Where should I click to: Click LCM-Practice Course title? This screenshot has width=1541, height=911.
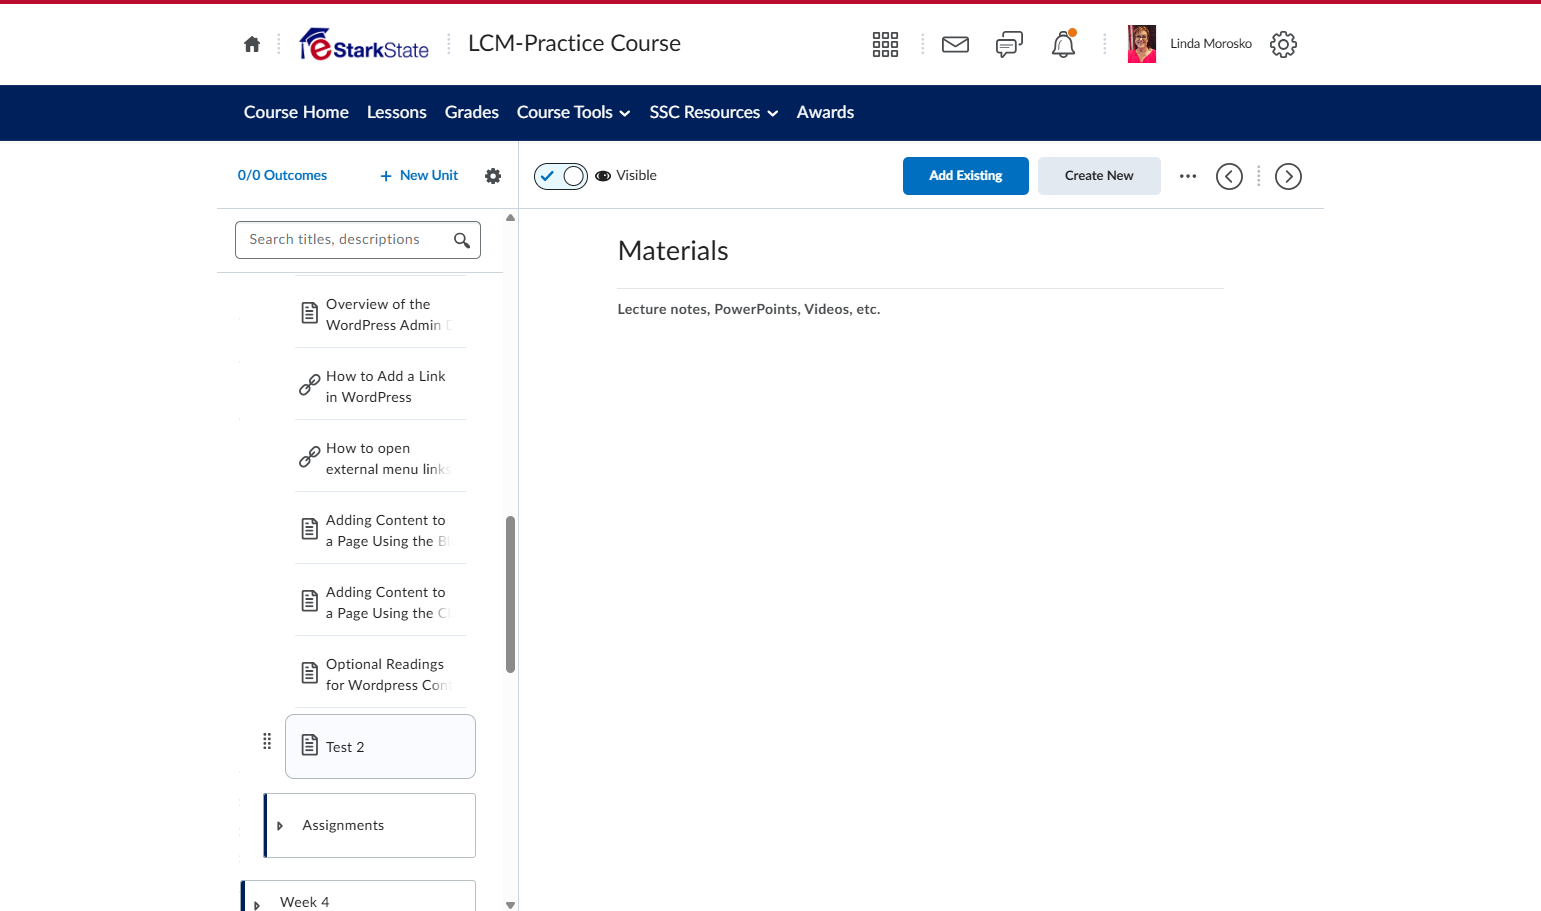(x=574, y=43)
